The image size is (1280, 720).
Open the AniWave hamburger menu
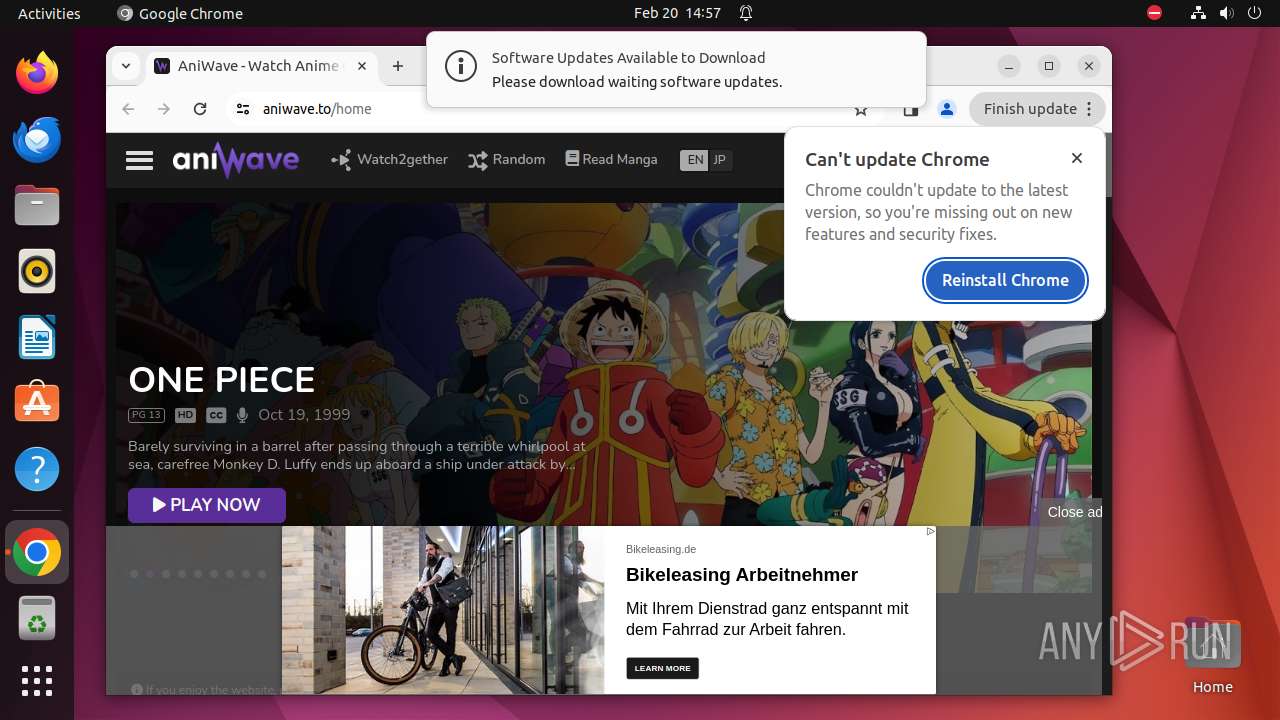click(139, 160)
